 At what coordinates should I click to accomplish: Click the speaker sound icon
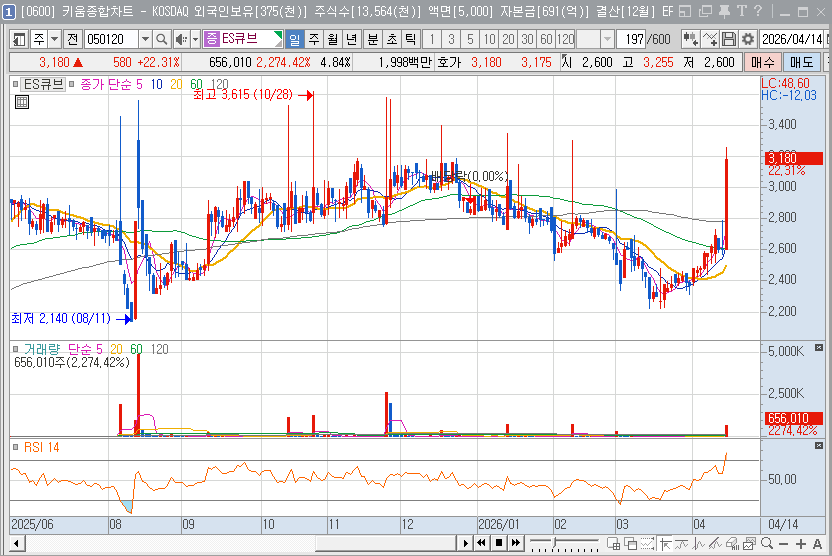[181, 39]
